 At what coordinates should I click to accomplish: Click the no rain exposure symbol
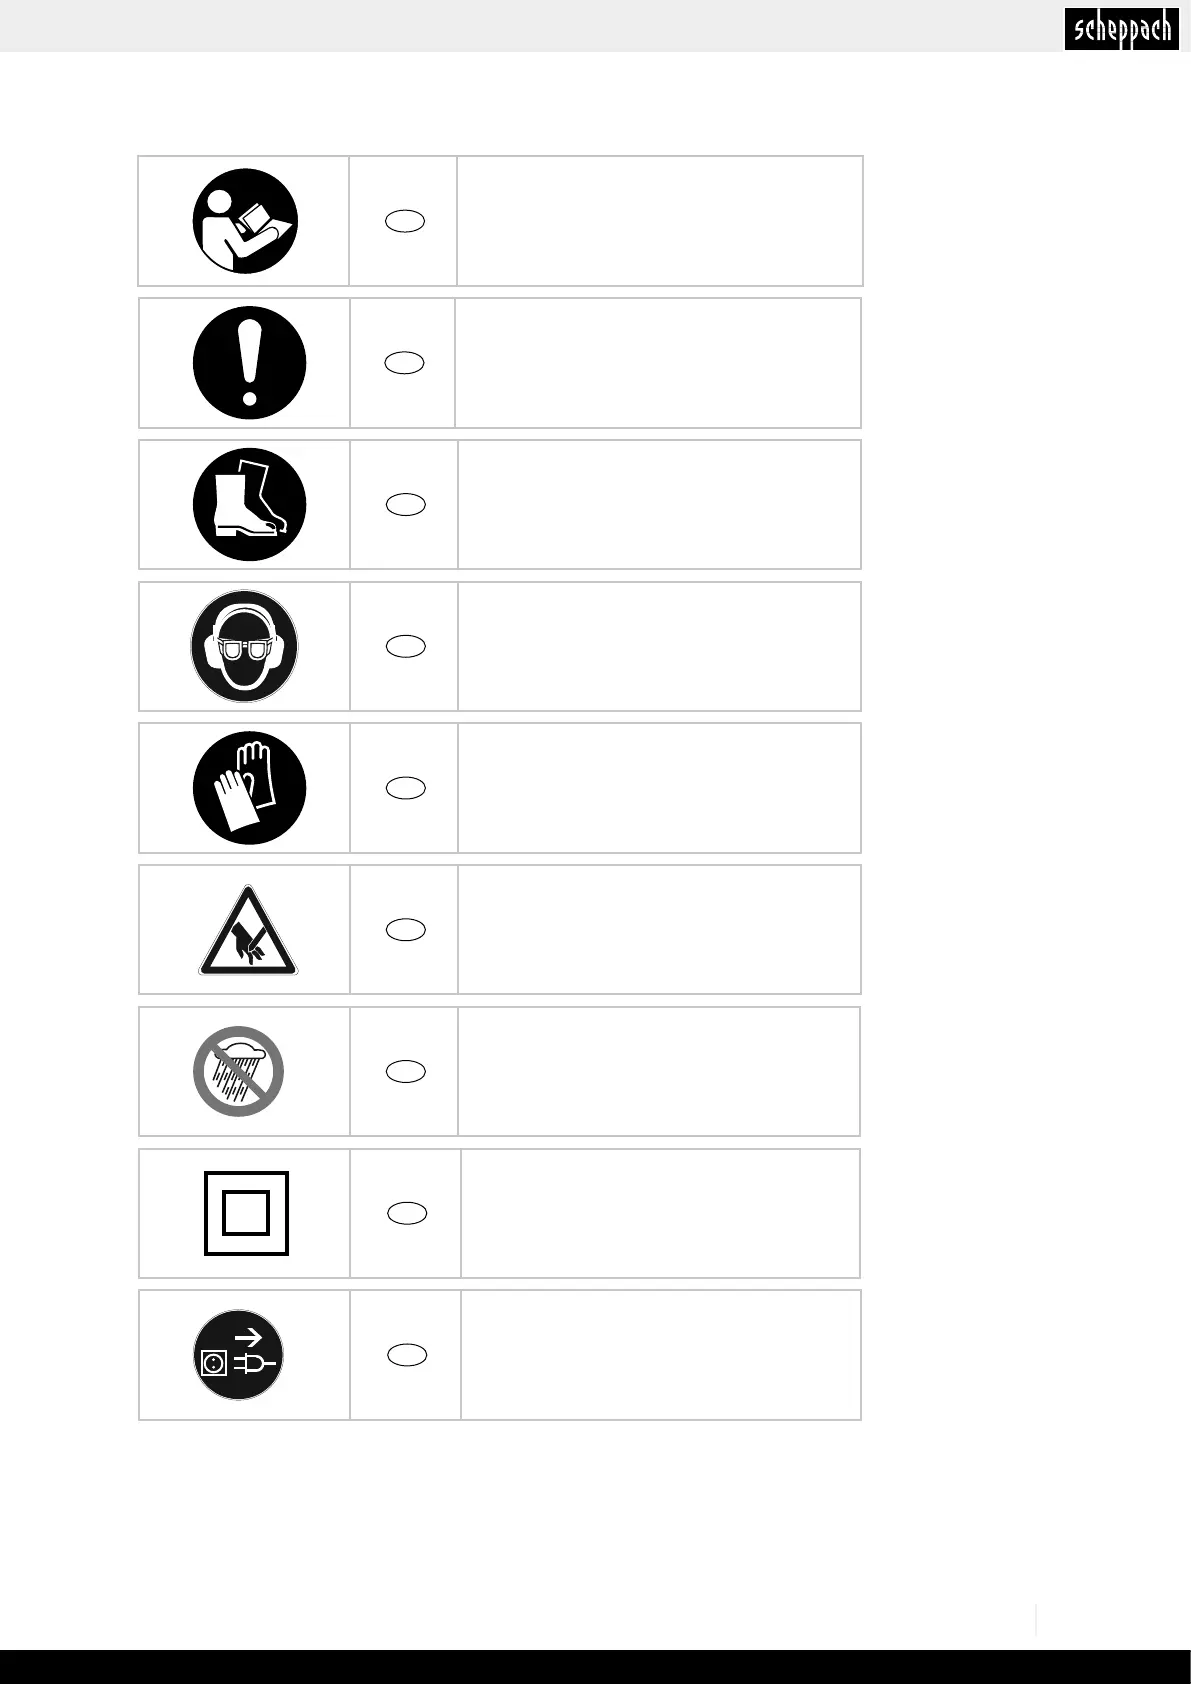point(238,1071)
